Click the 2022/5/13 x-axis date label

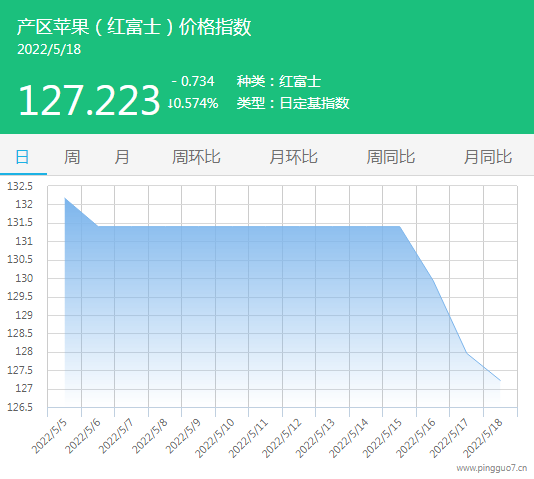[x=315, y=438]
